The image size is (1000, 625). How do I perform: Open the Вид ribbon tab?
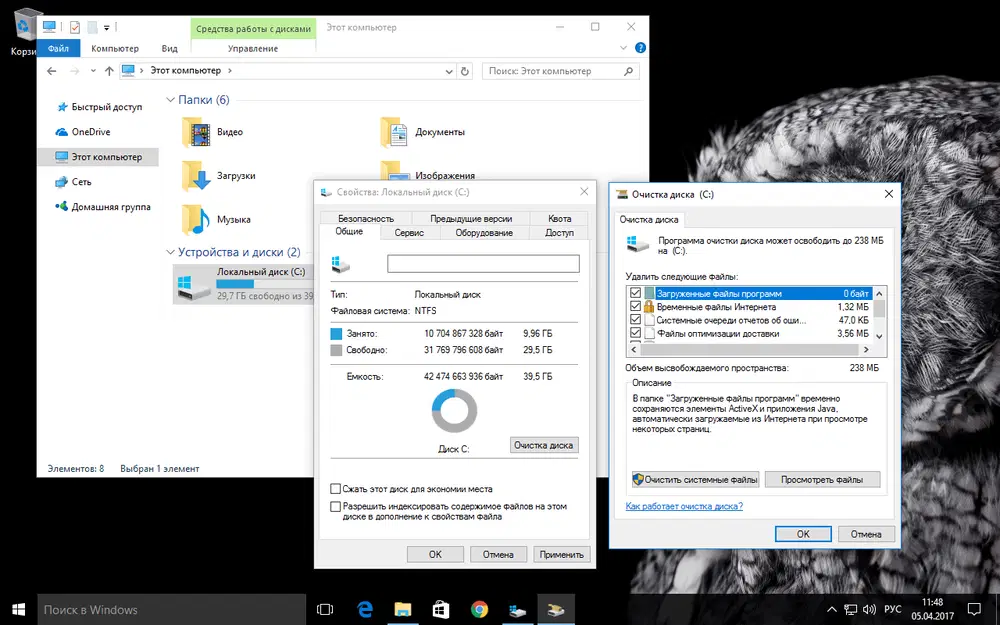point(170,48)
